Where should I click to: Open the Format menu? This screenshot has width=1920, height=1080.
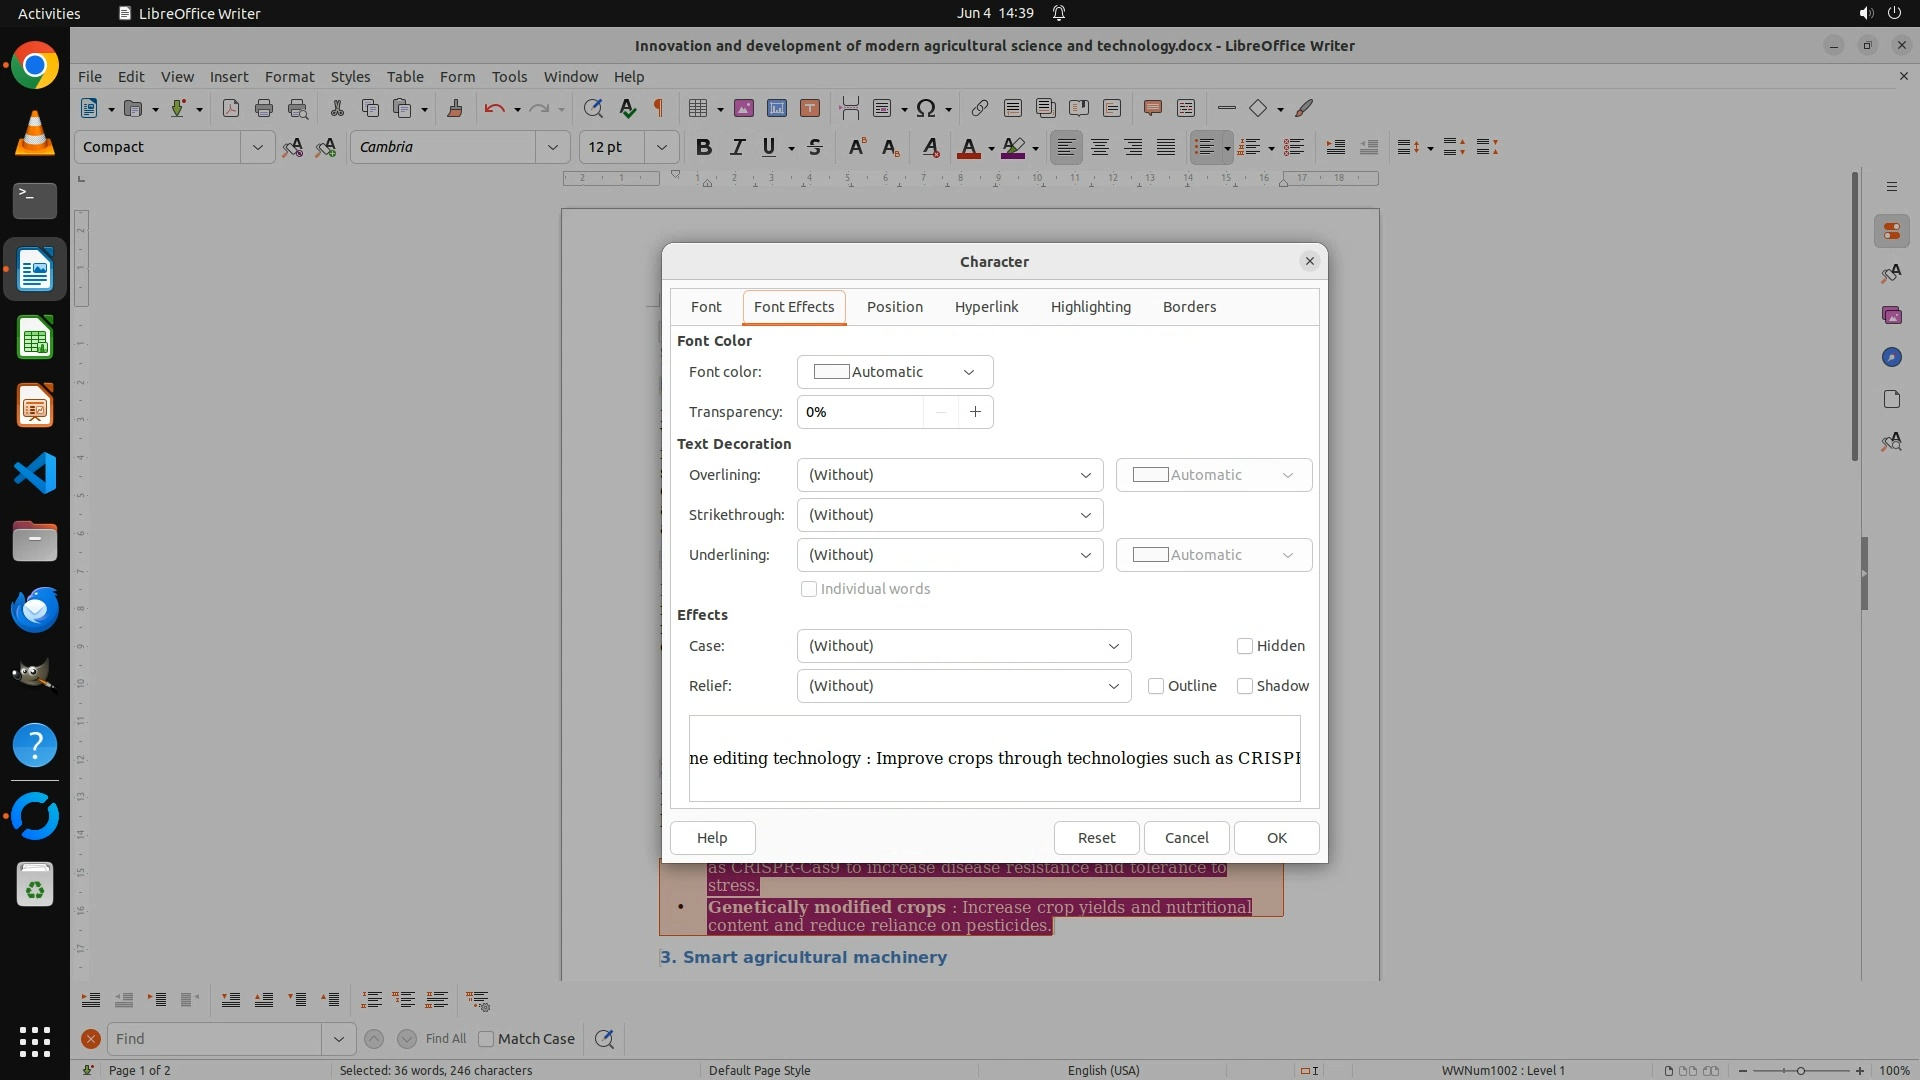[289, 76]
